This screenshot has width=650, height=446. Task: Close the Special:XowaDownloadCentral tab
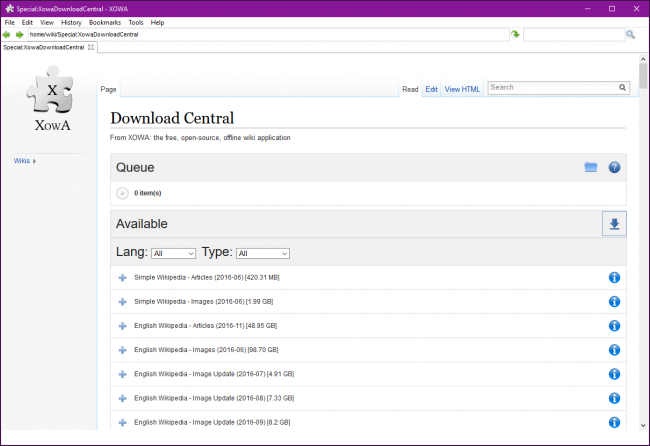[91, 47]
